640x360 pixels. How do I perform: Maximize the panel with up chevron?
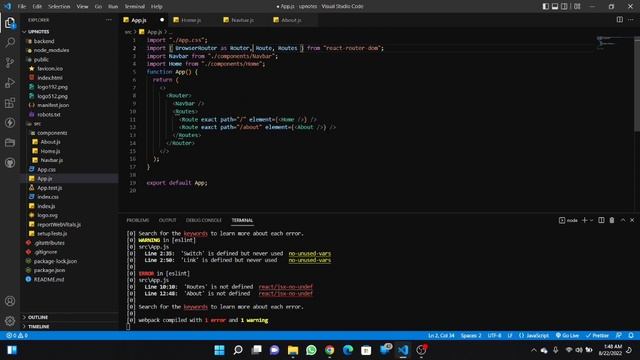tap(623, 220)
